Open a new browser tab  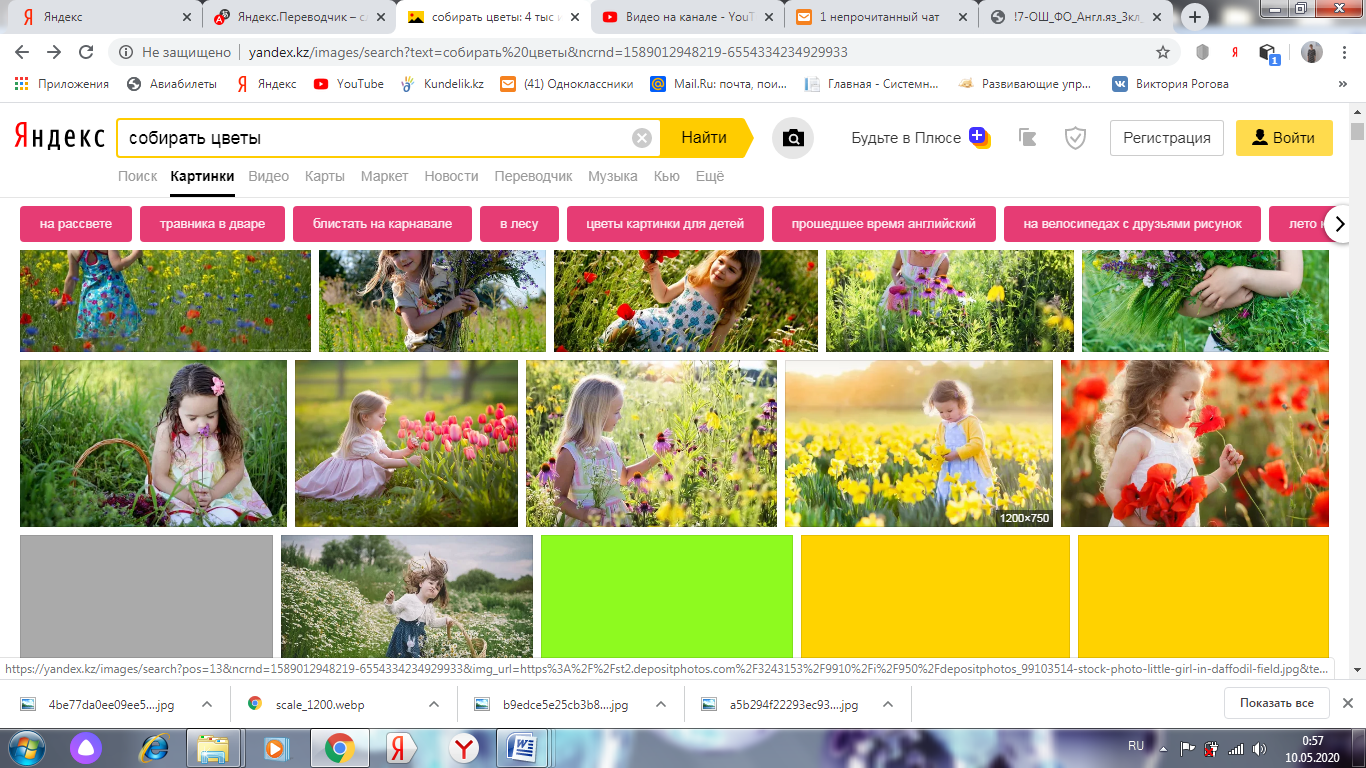click(1195, 17)
